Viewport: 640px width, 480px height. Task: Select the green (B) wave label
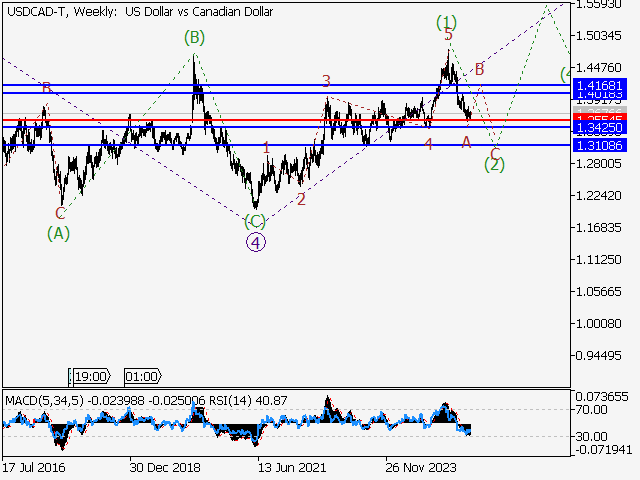194,38
